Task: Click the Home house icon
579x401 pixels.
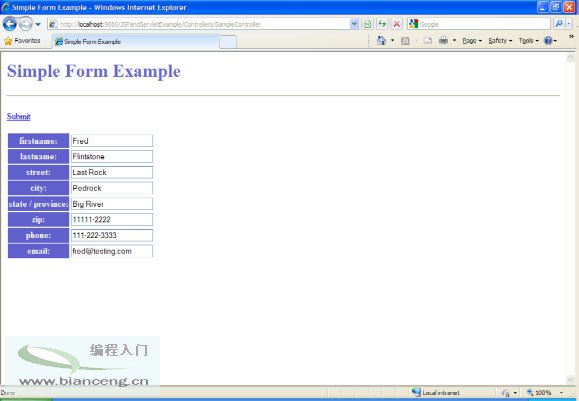Action: (x=381, y=40)
